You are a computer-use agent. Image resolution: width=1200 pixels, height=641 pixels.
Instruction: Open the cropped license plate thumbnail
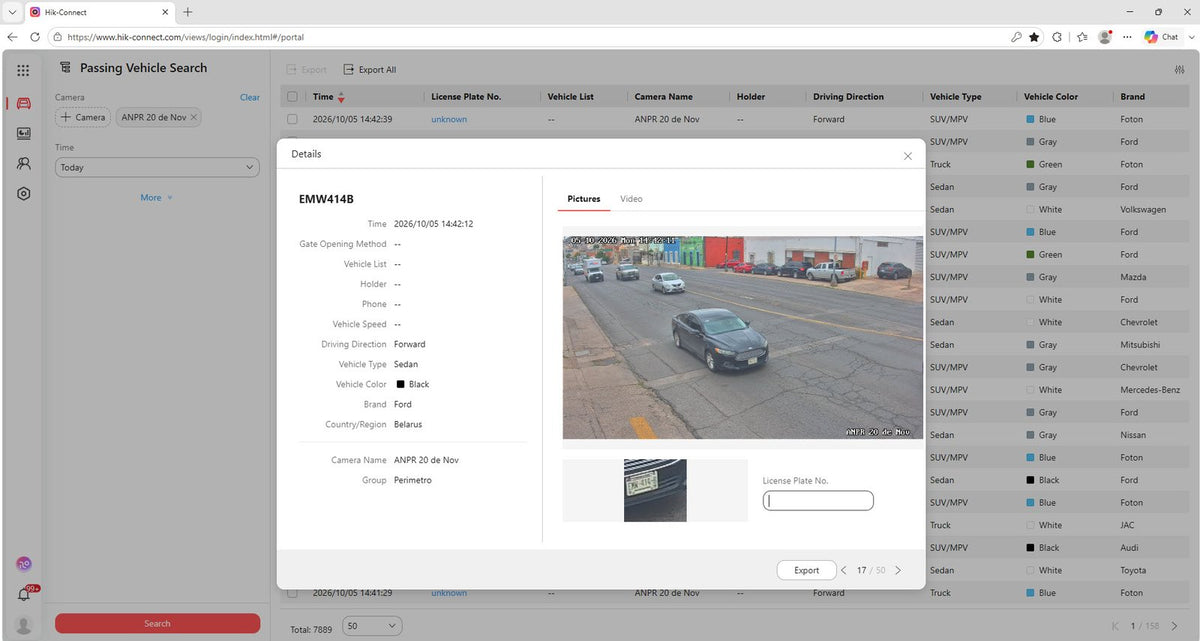click(655, 490)
